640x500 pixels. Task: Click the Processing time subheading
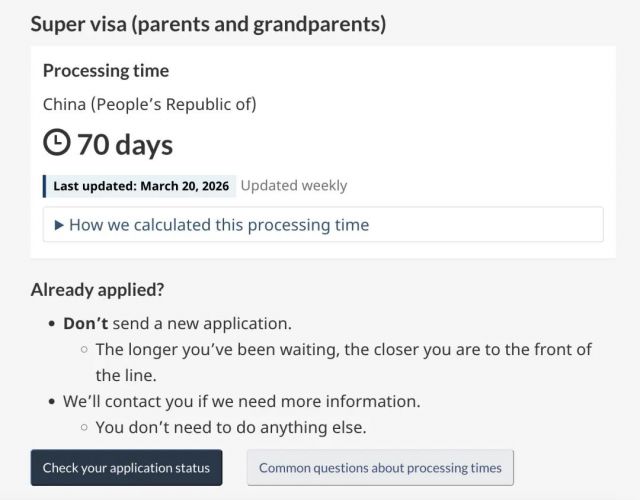[x=105, y=71]
